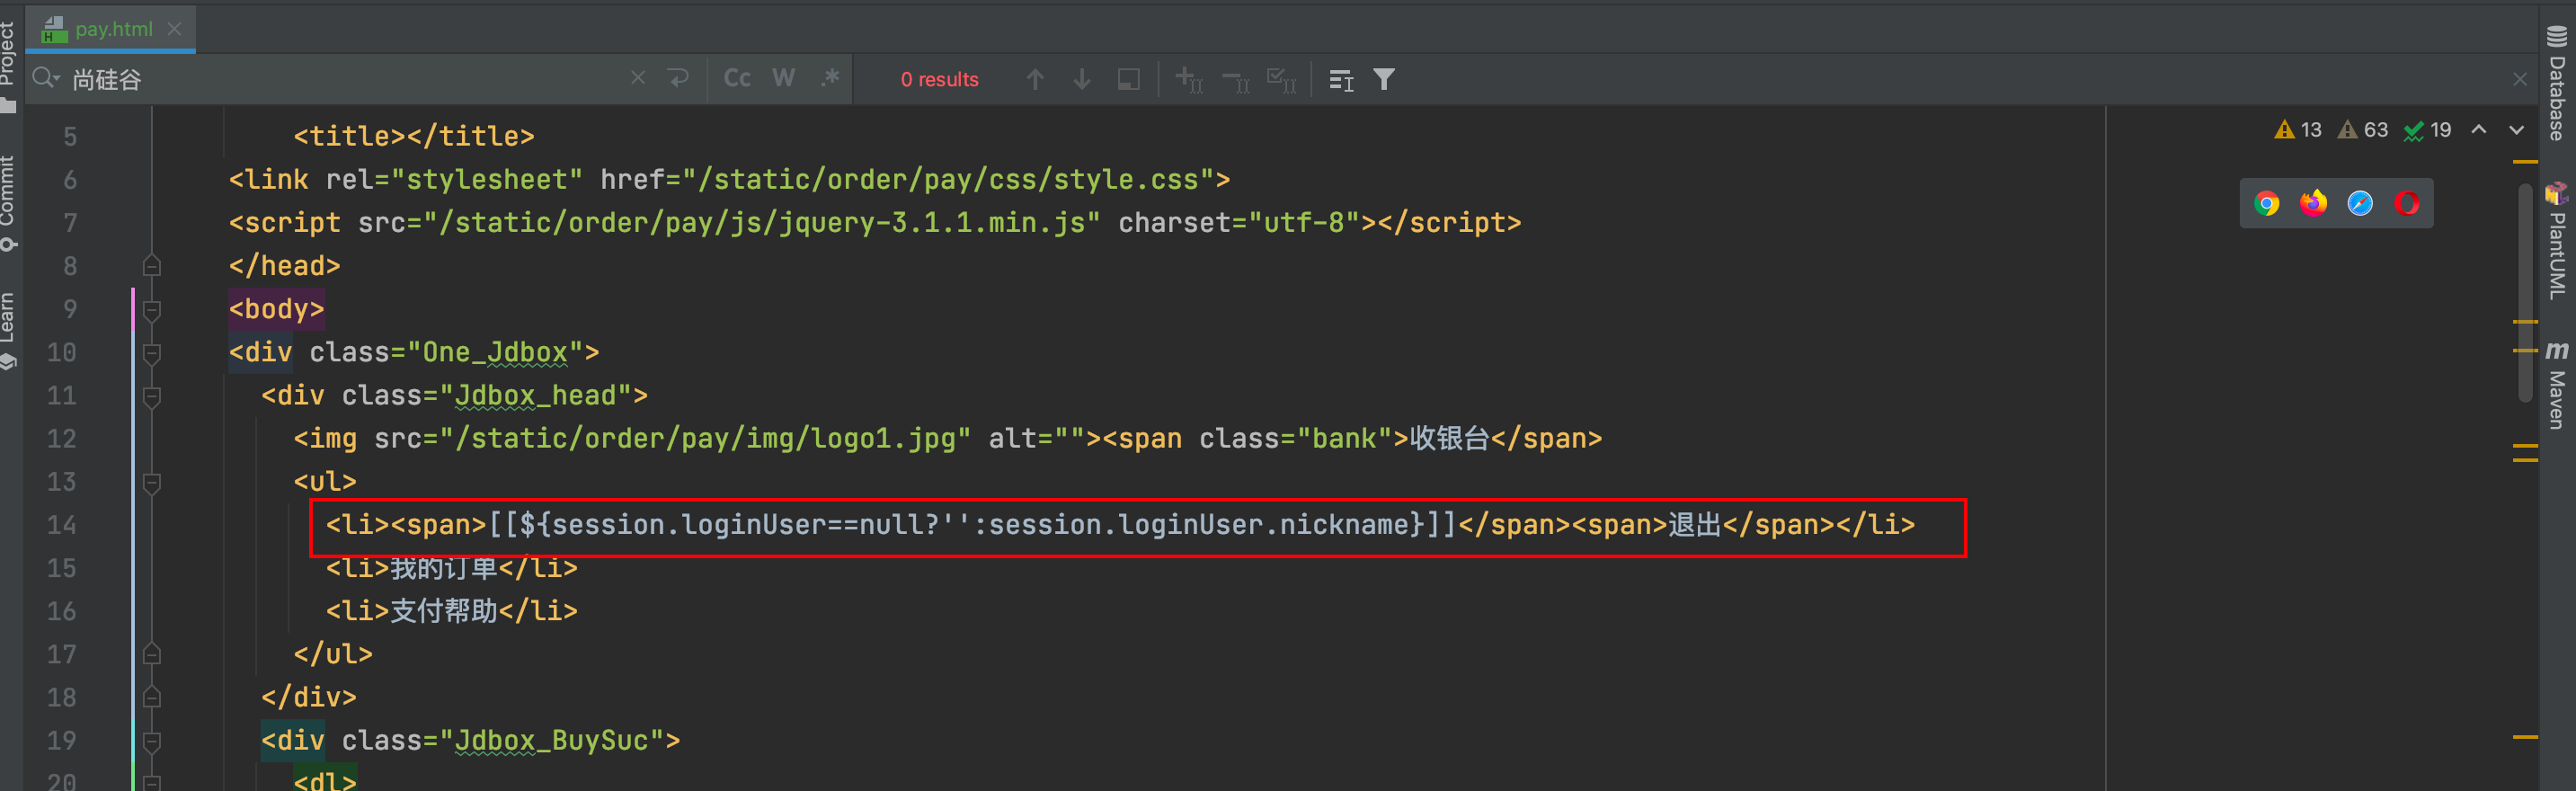Open preview in Chrome browser

click(x=2267, y=203)
